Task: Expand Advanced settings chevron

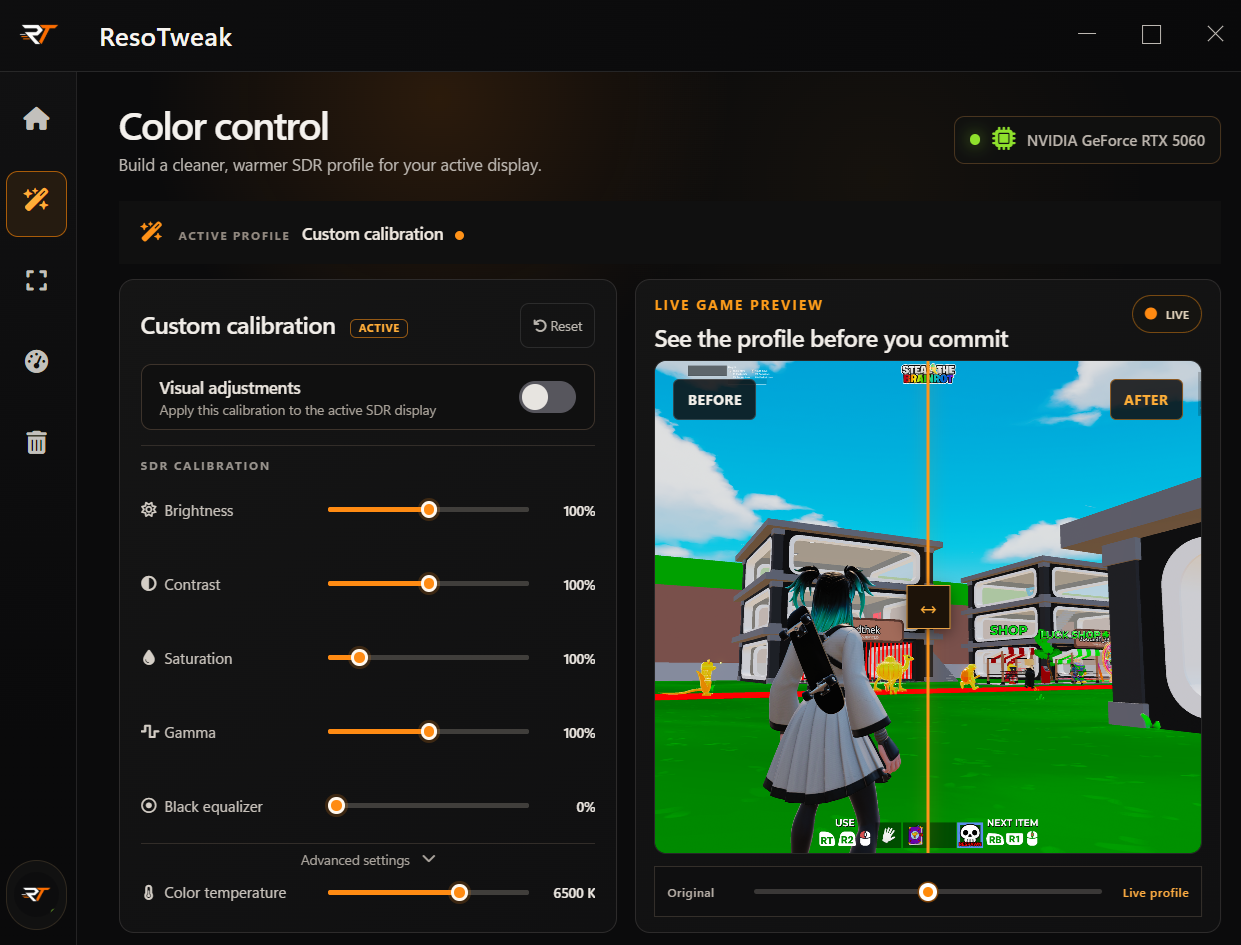Action: (x=429, y=859)
